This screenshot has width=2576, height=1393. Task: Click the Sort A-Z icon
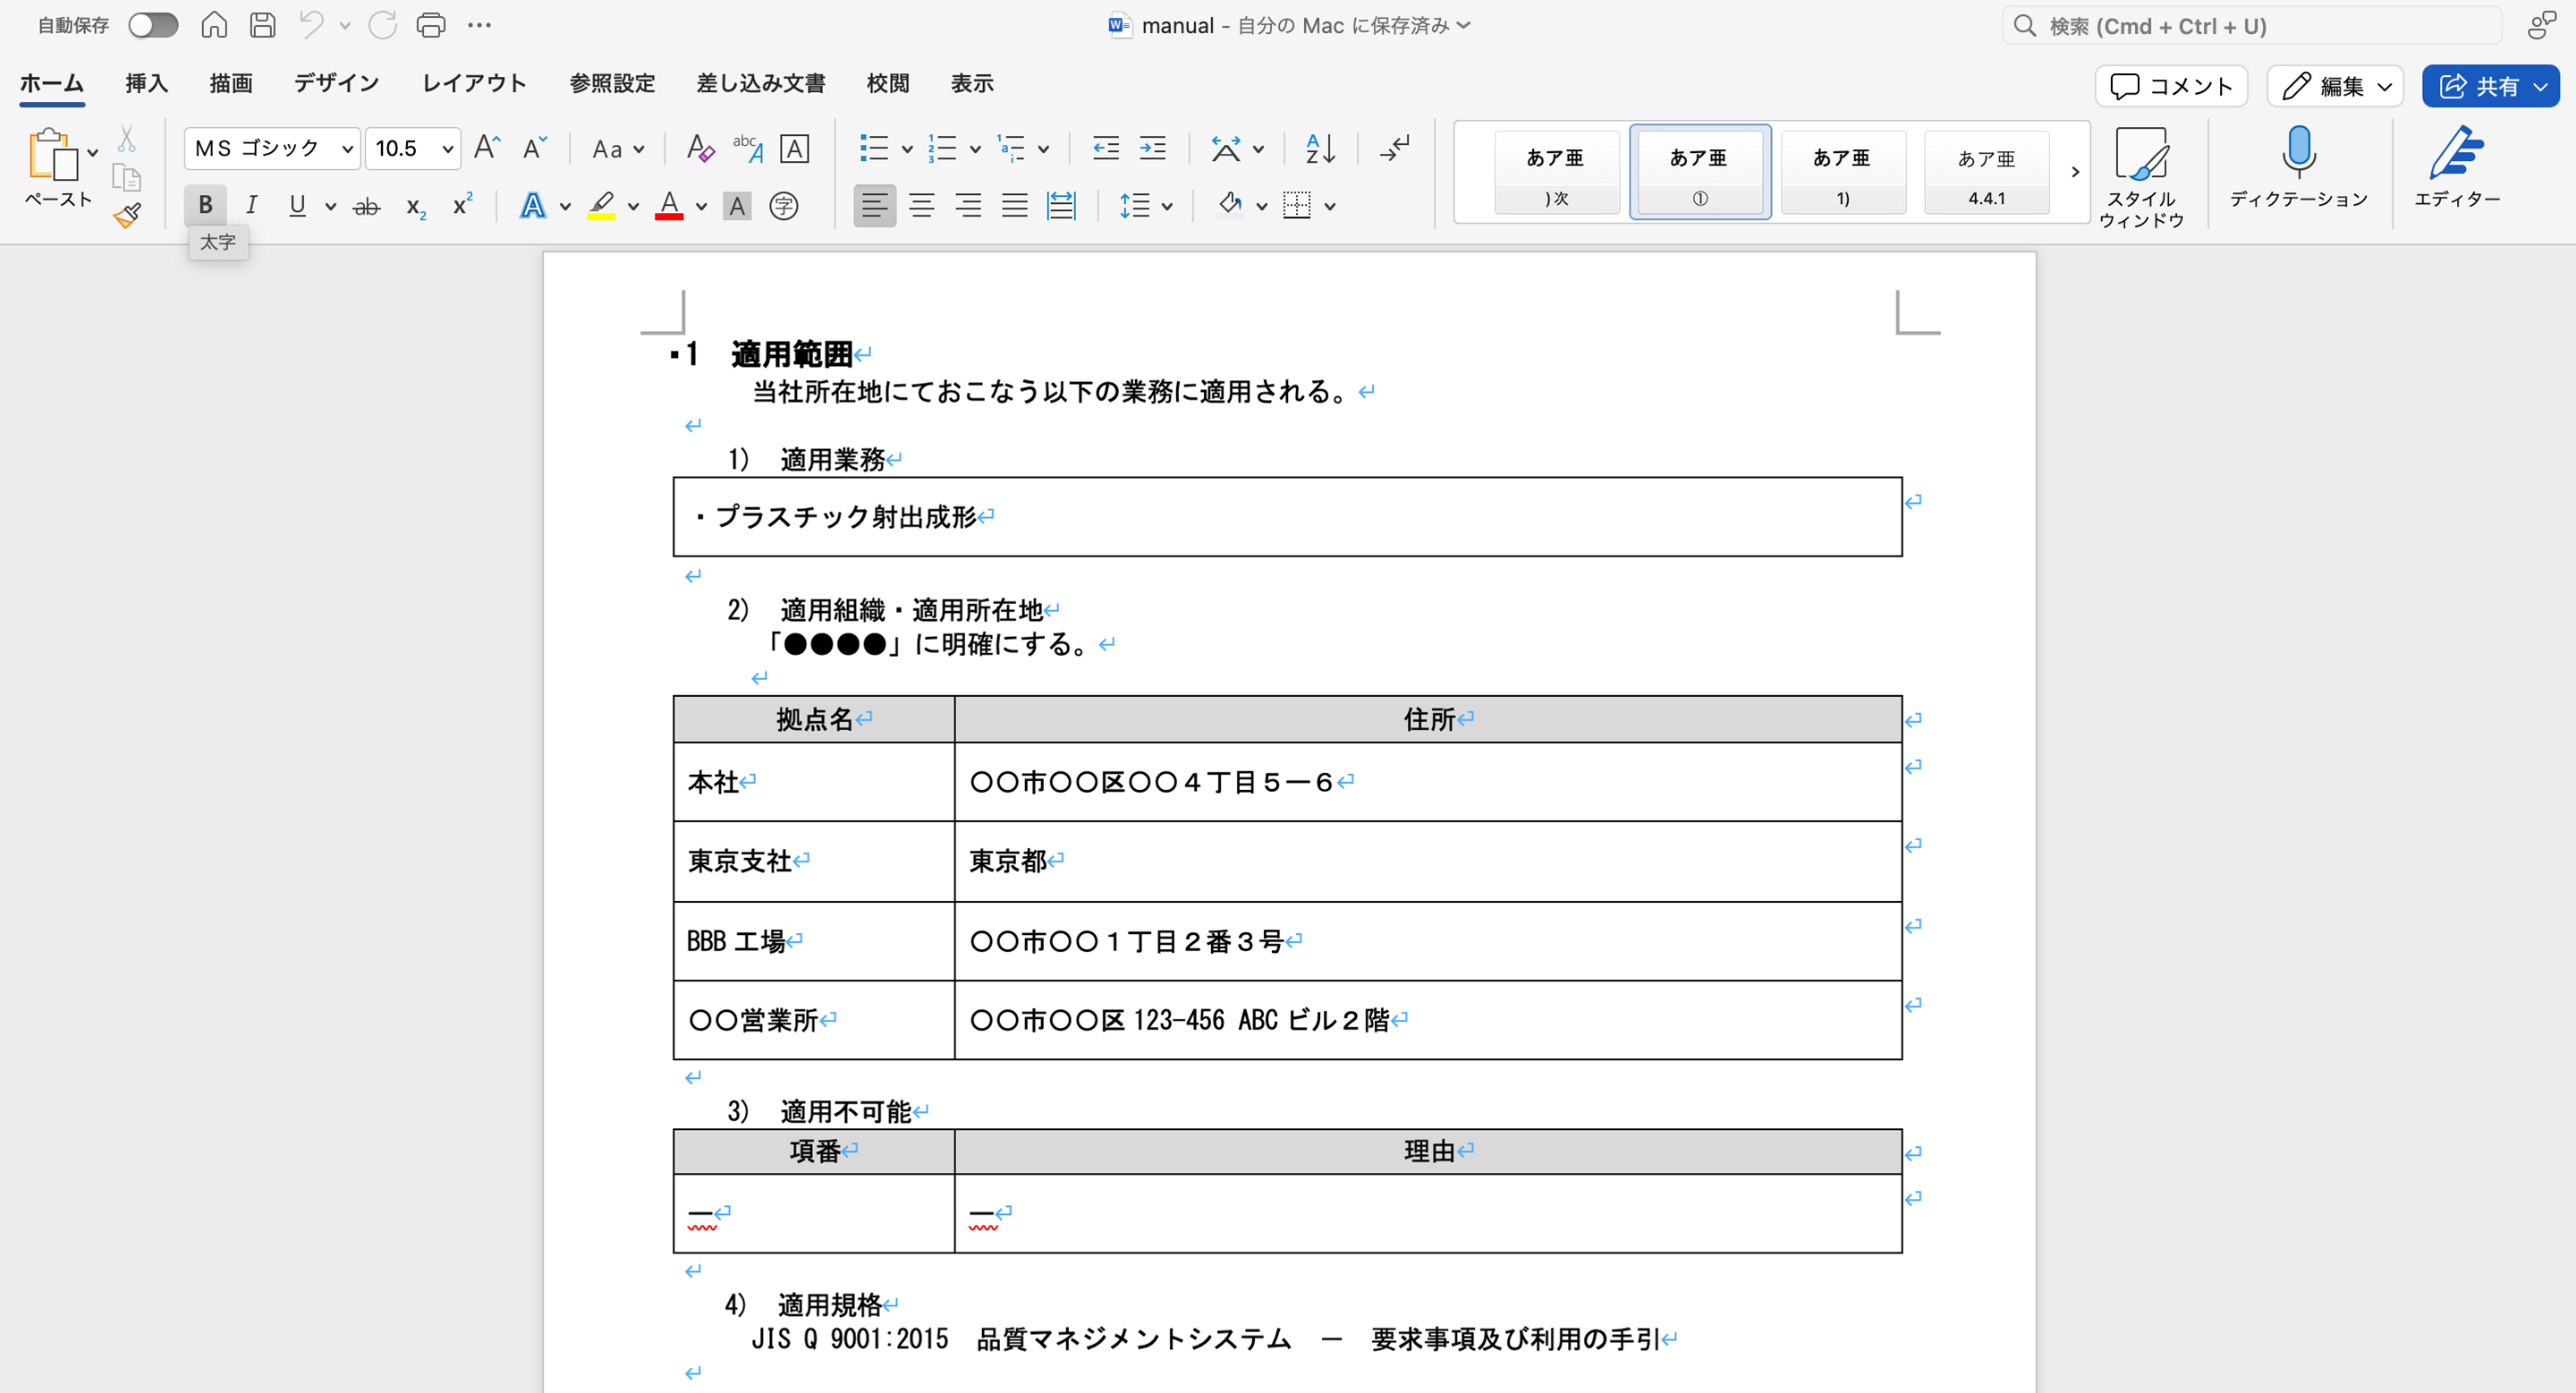1320,149
